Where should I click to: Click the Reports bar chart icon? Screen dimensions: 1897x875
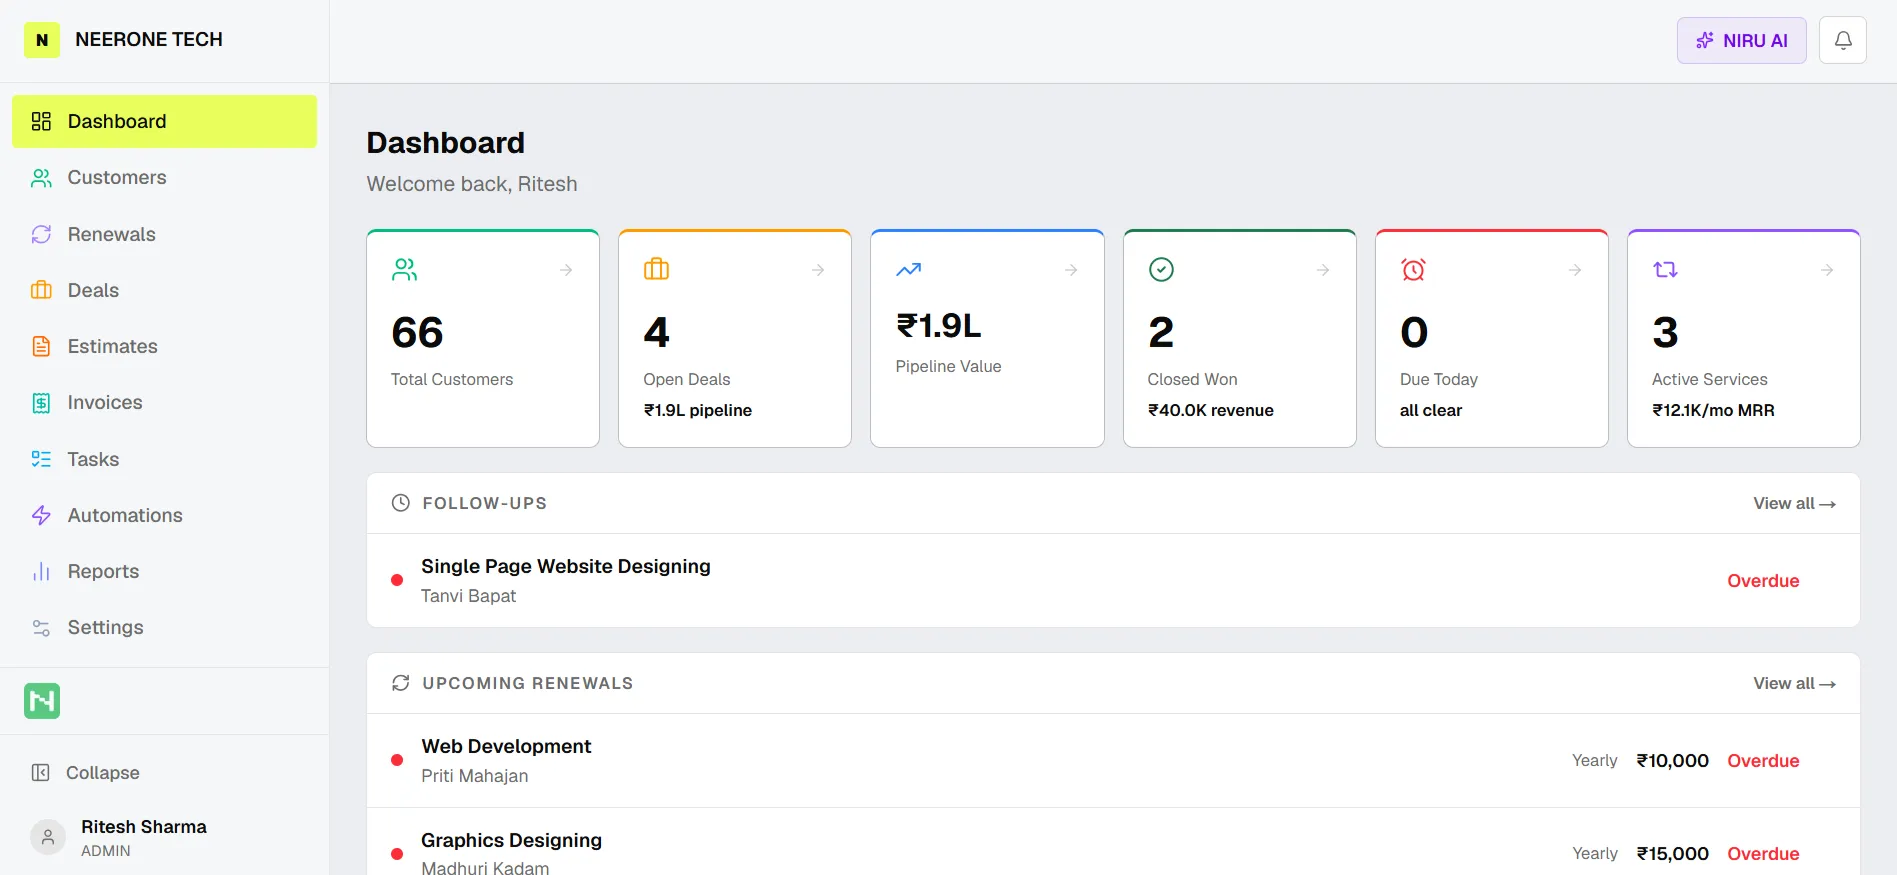41,571
